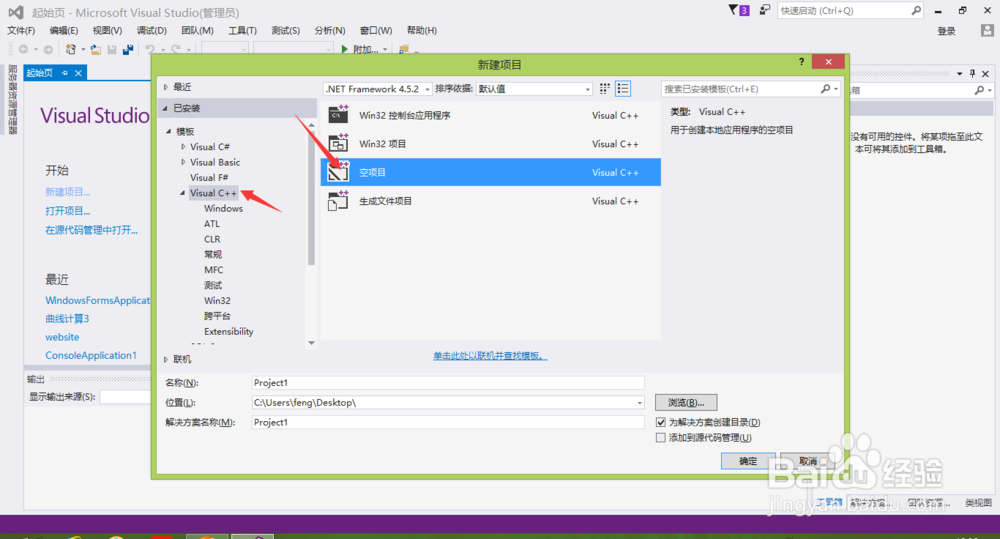Click the new project toolbar icon
Image resolution: width=1000 pixels, height=539 pixels.
(x=71, y=49)
